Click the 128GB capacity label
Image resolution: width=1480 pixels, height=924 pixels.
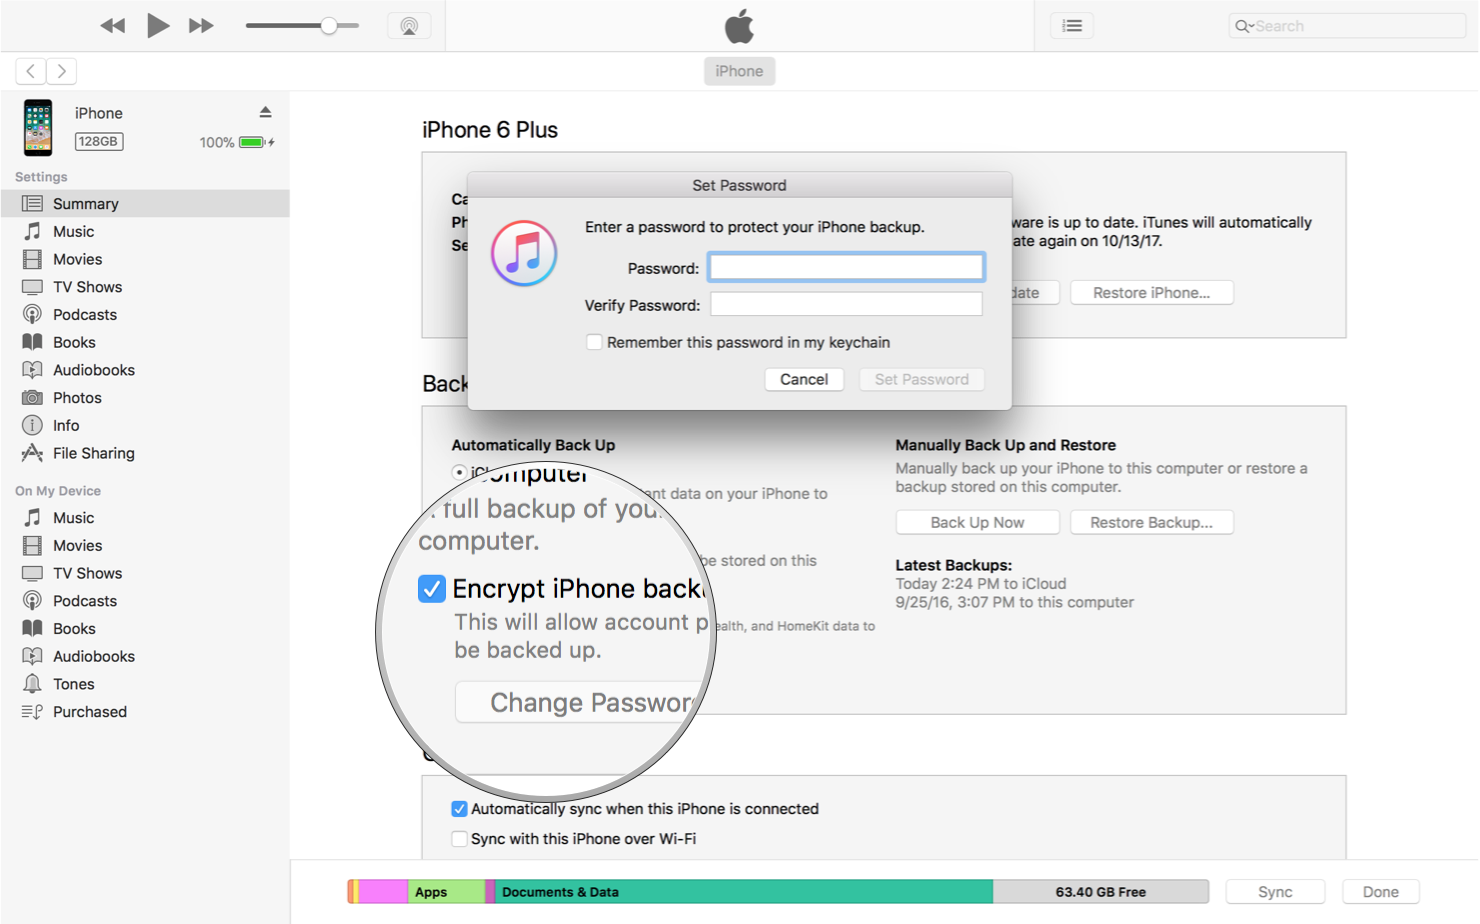[99, 141]
